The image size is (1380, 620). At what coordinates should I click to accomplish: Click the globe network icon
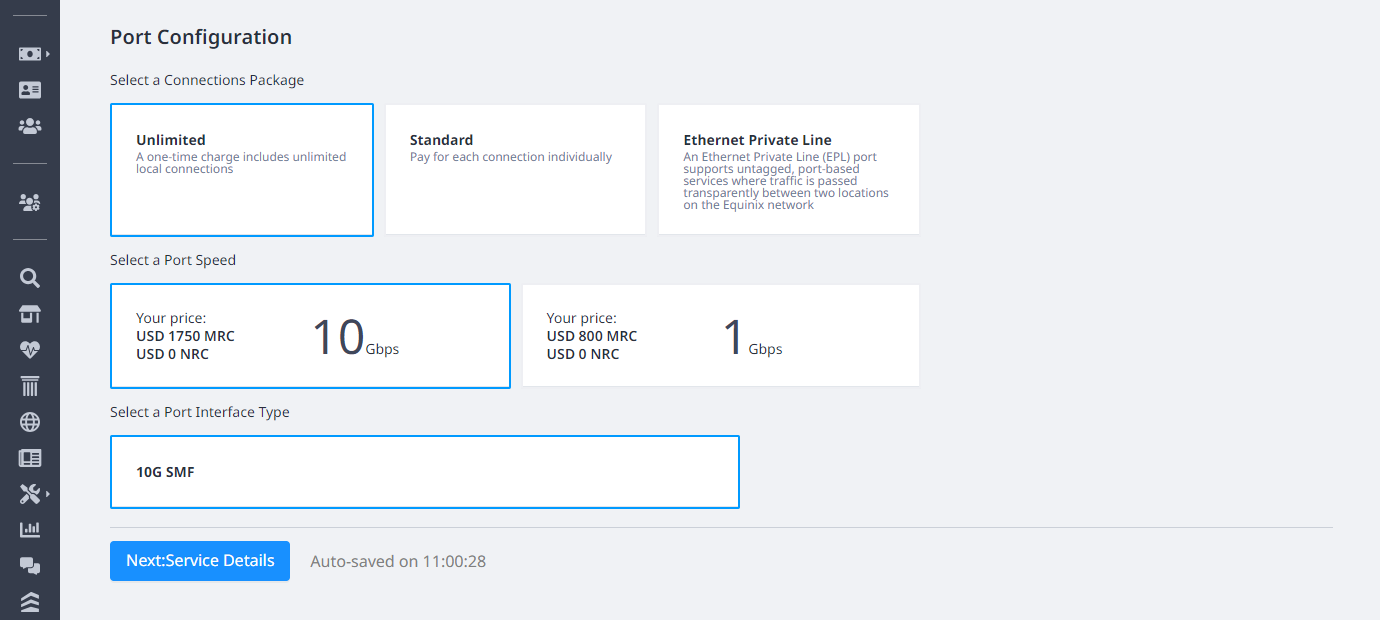point(30,422)
